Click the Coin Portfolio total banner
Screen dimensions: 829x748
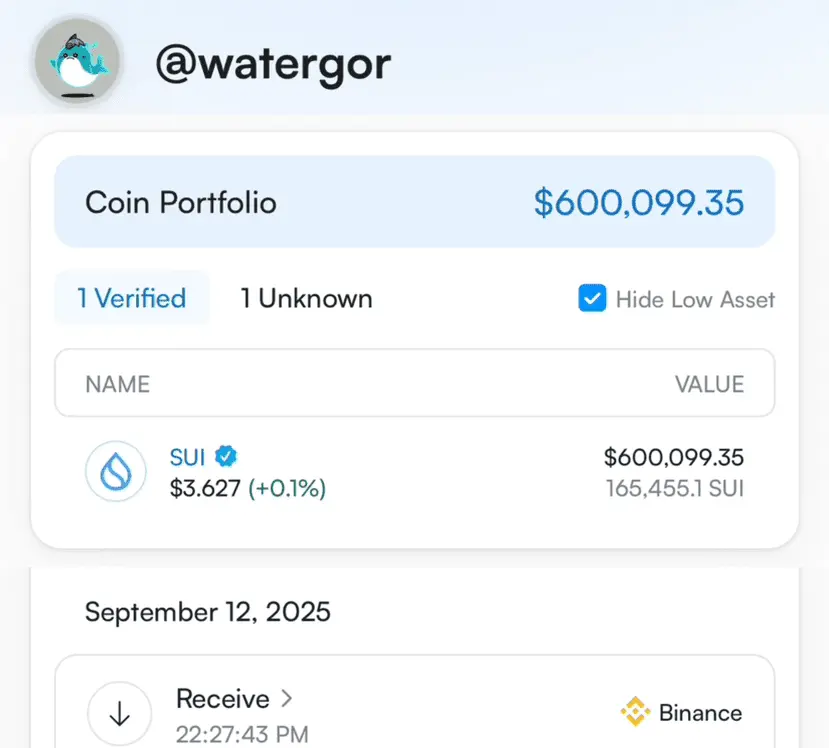pos(414,202)
